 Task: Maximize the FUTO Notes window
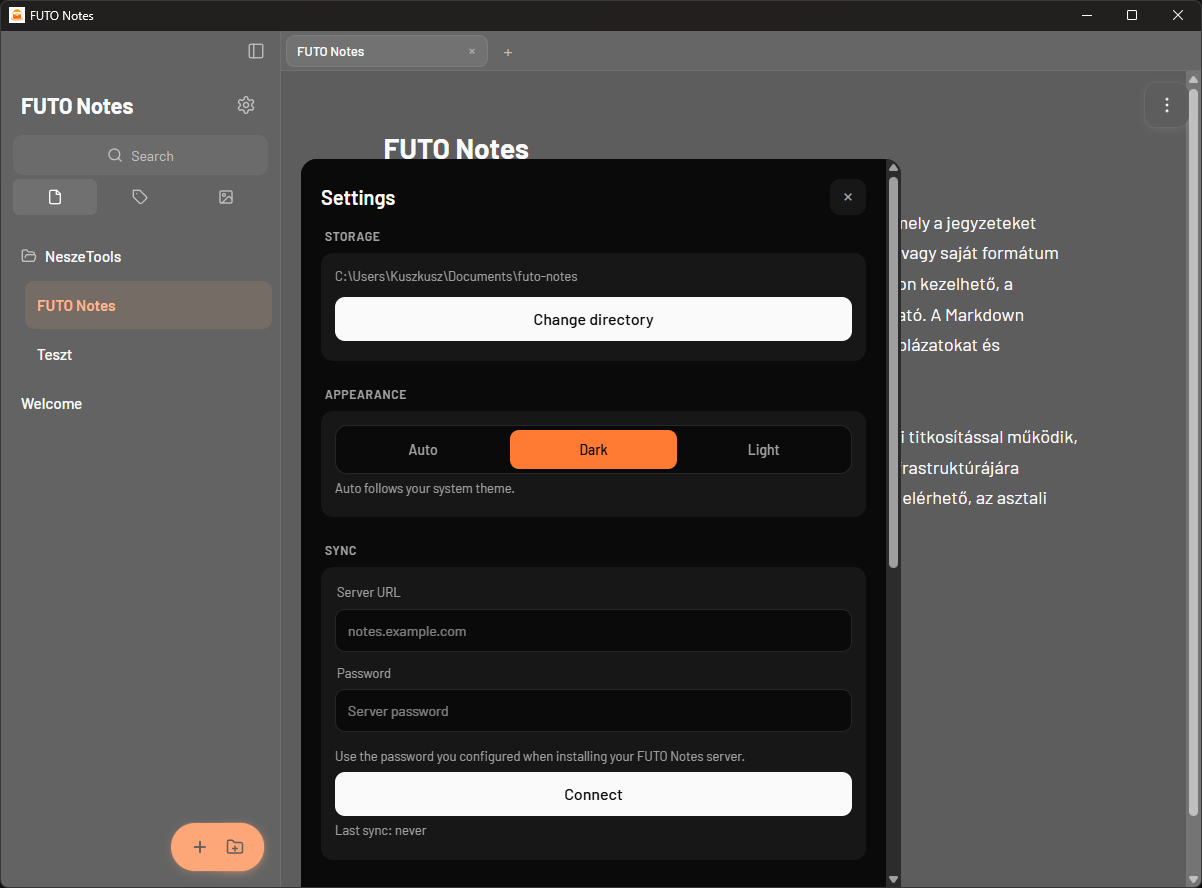point(1132,15)
